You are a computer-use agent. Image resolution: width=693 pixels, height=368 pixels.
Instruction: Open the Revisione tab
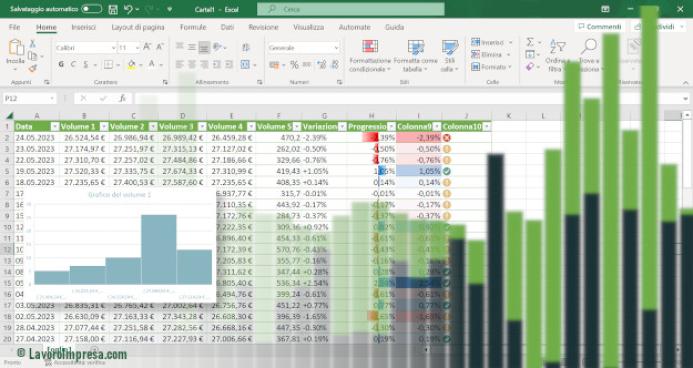tap(263, 27)
